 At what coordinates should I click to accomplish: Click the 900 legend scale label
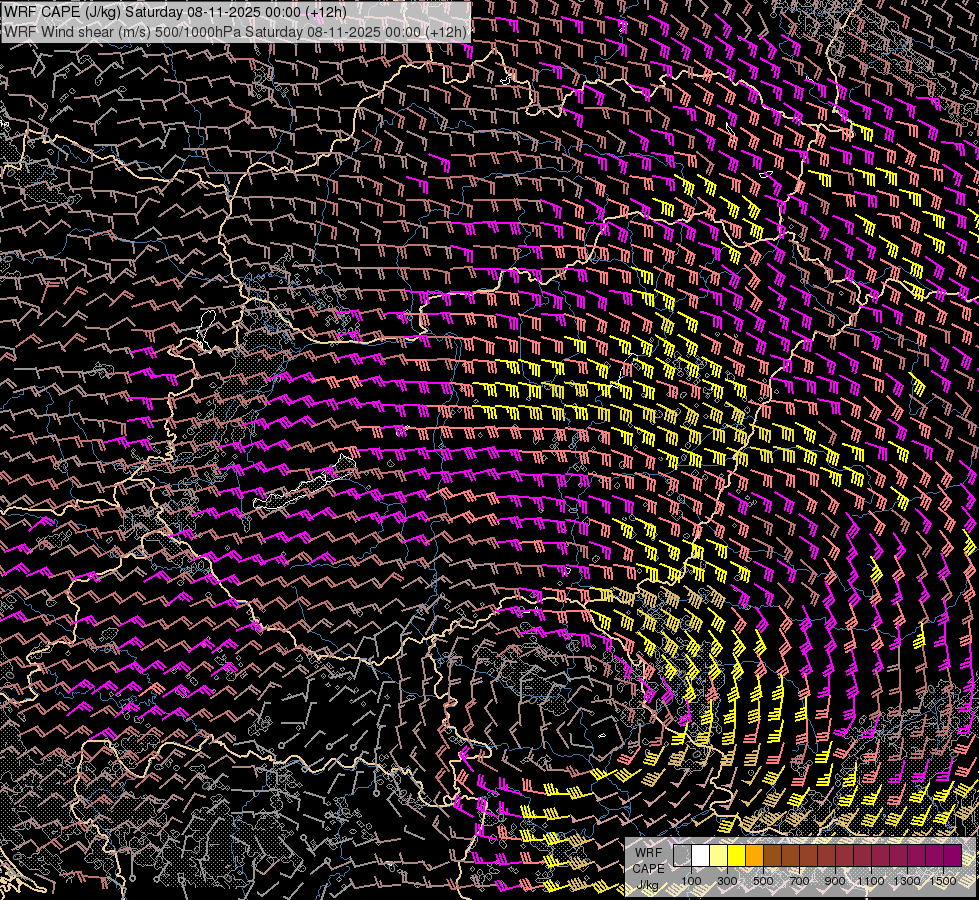point(835,880)
